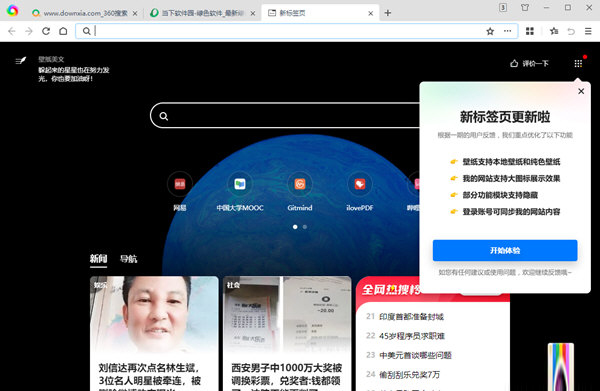Reload the page with refresh icon
This screenshot has height=391, width=600.
coord(46,31)
